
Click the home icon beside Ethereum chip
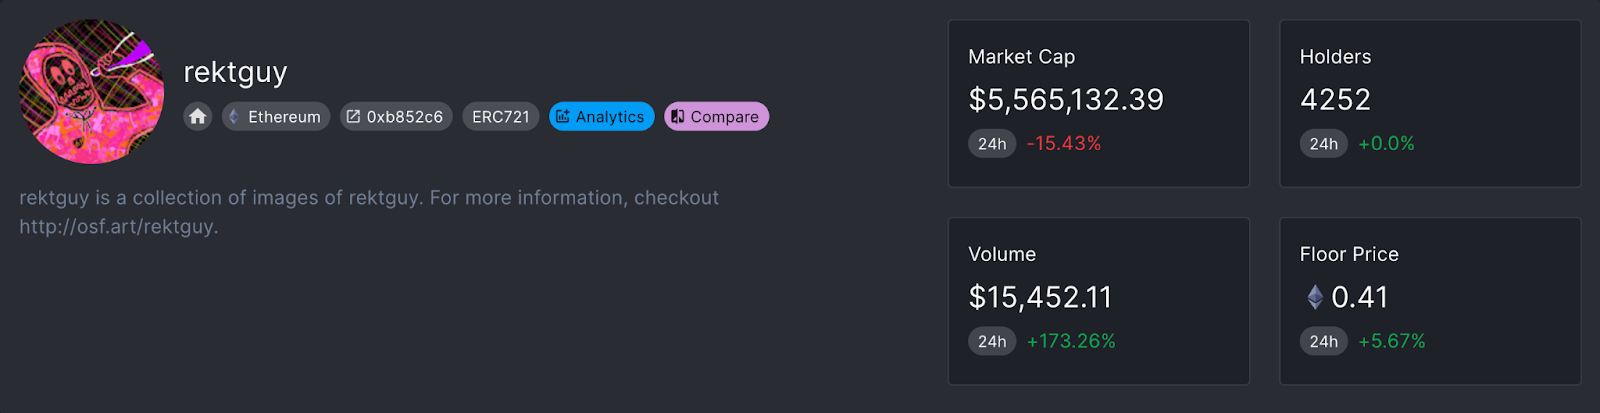(x=198, y=117)
